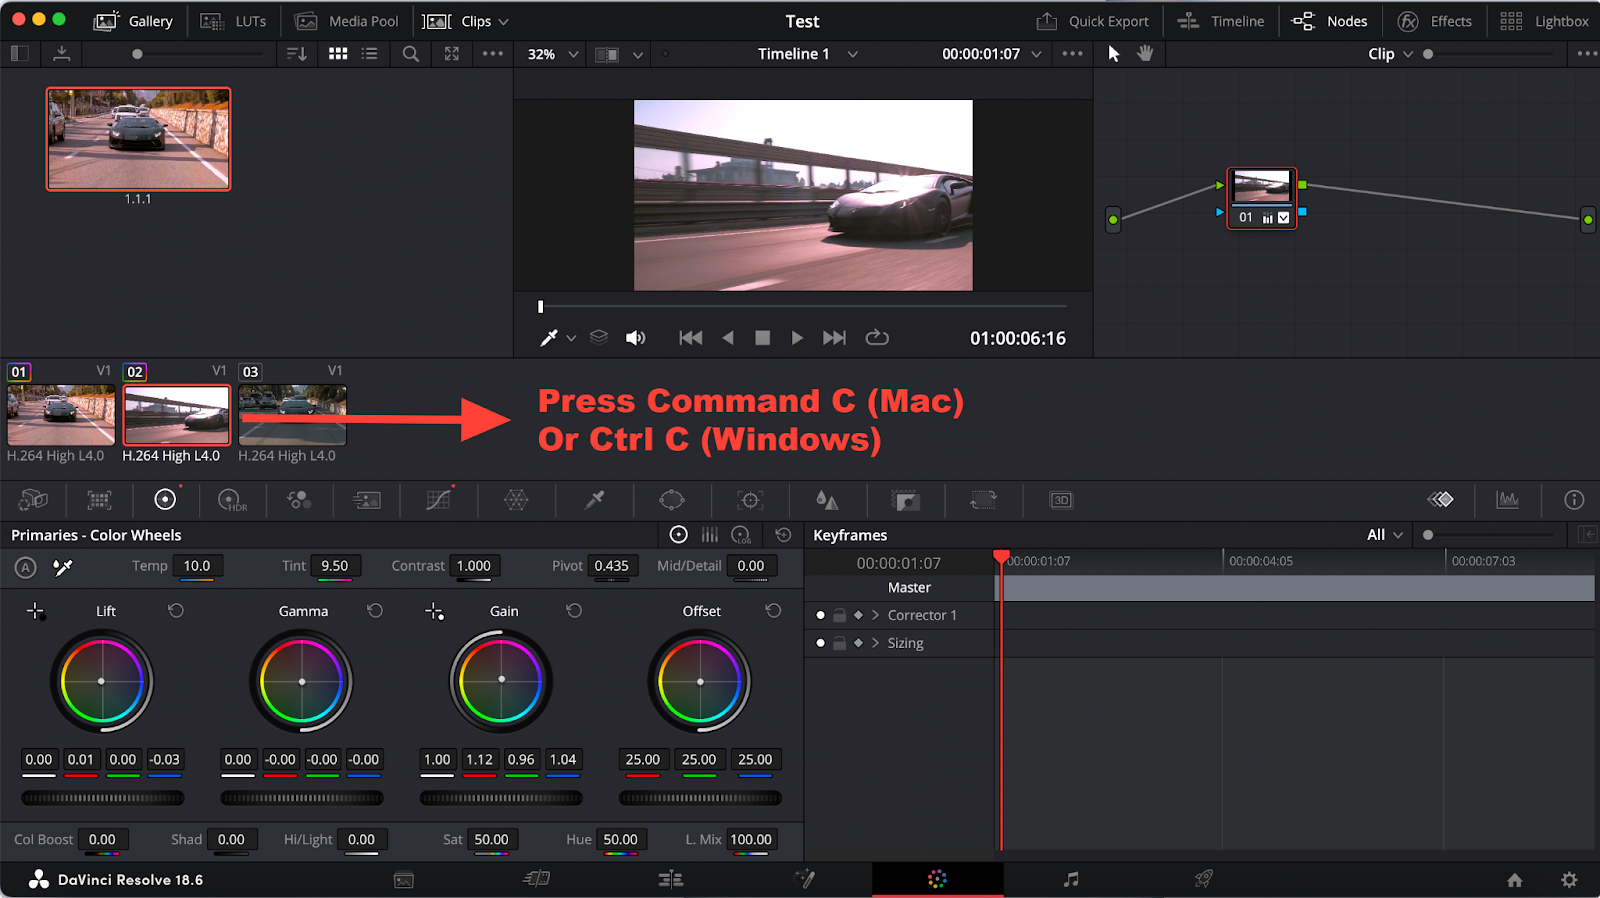
Task: Open the HDR color wheels palette
Action: coord(231,500)
